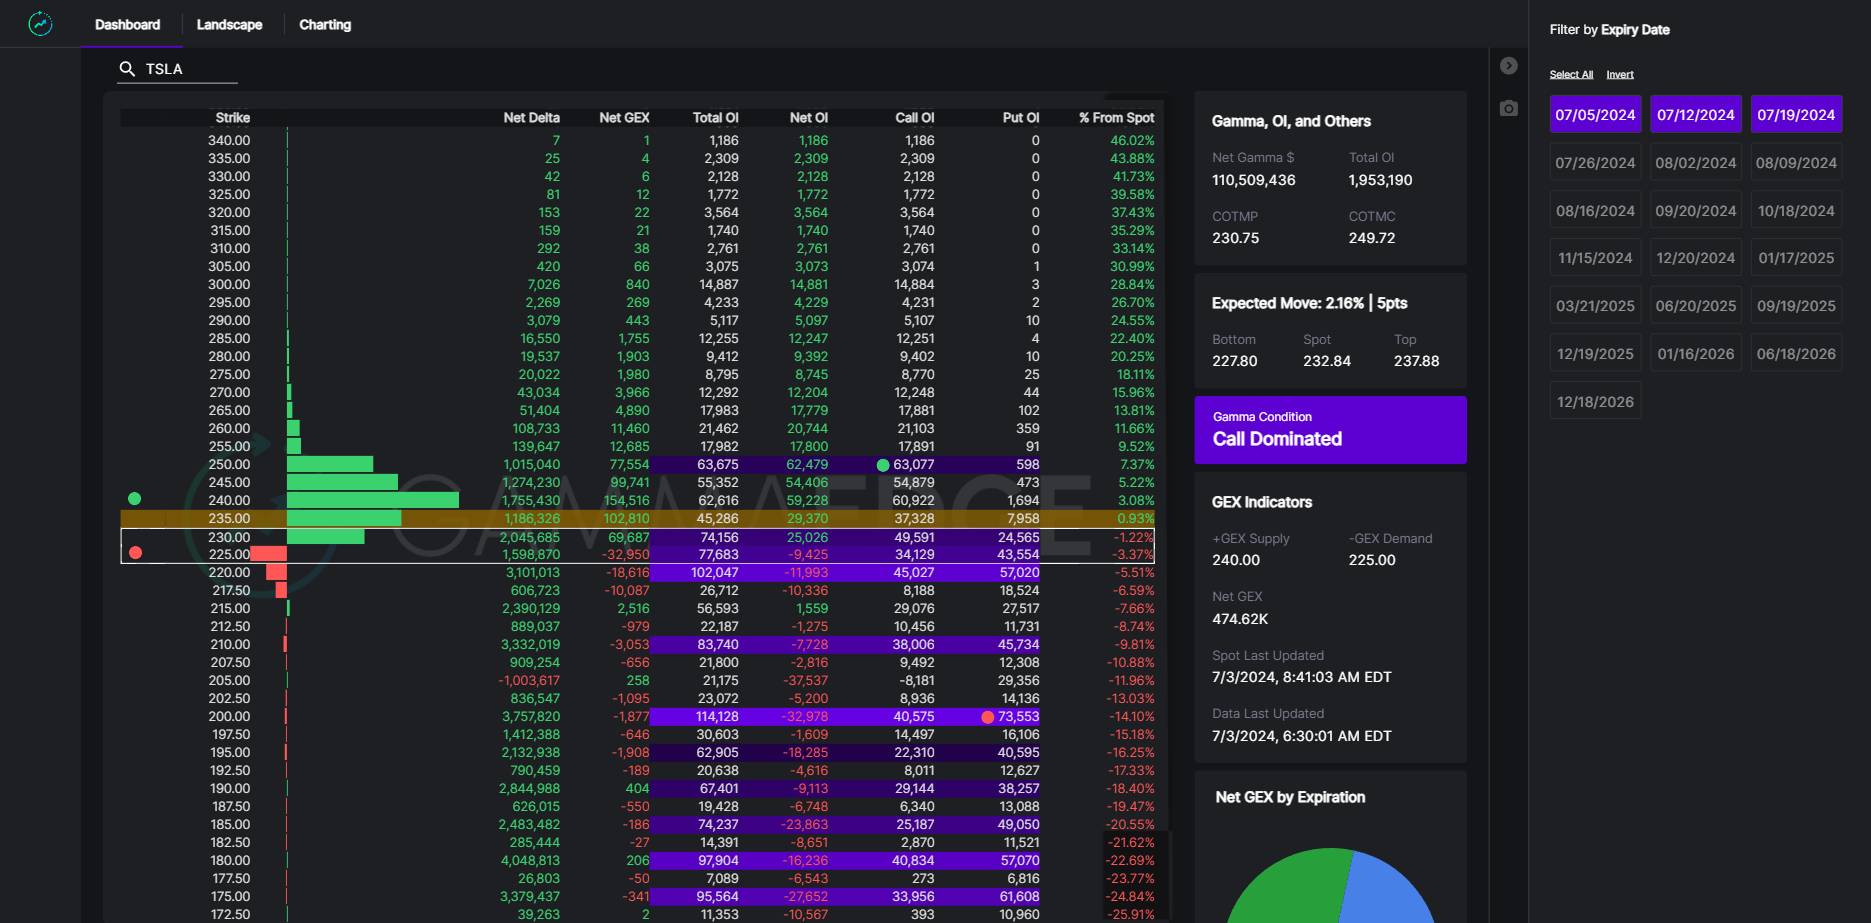Screen dimensions: 1871x923
Task: Sort by the Strike column header
Action: 232,118
